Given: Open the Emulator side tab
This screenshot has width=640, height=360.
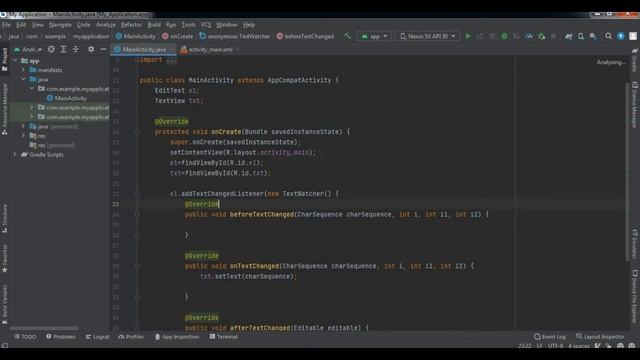Looking at the screenshot, I should point(635,244).
